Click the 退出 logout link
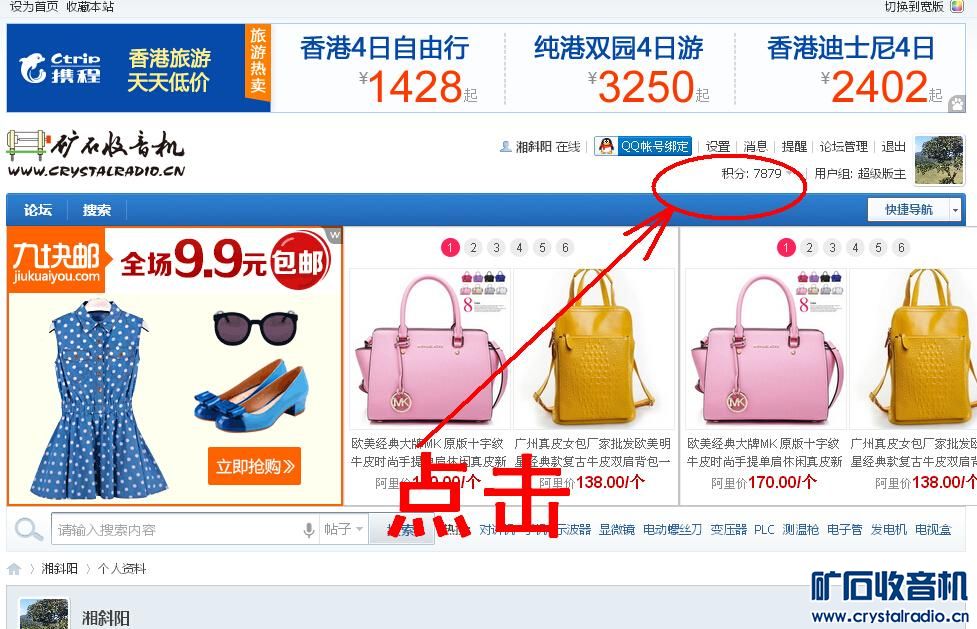The width and height of the screenshot is (977, 629). (893, 146)
